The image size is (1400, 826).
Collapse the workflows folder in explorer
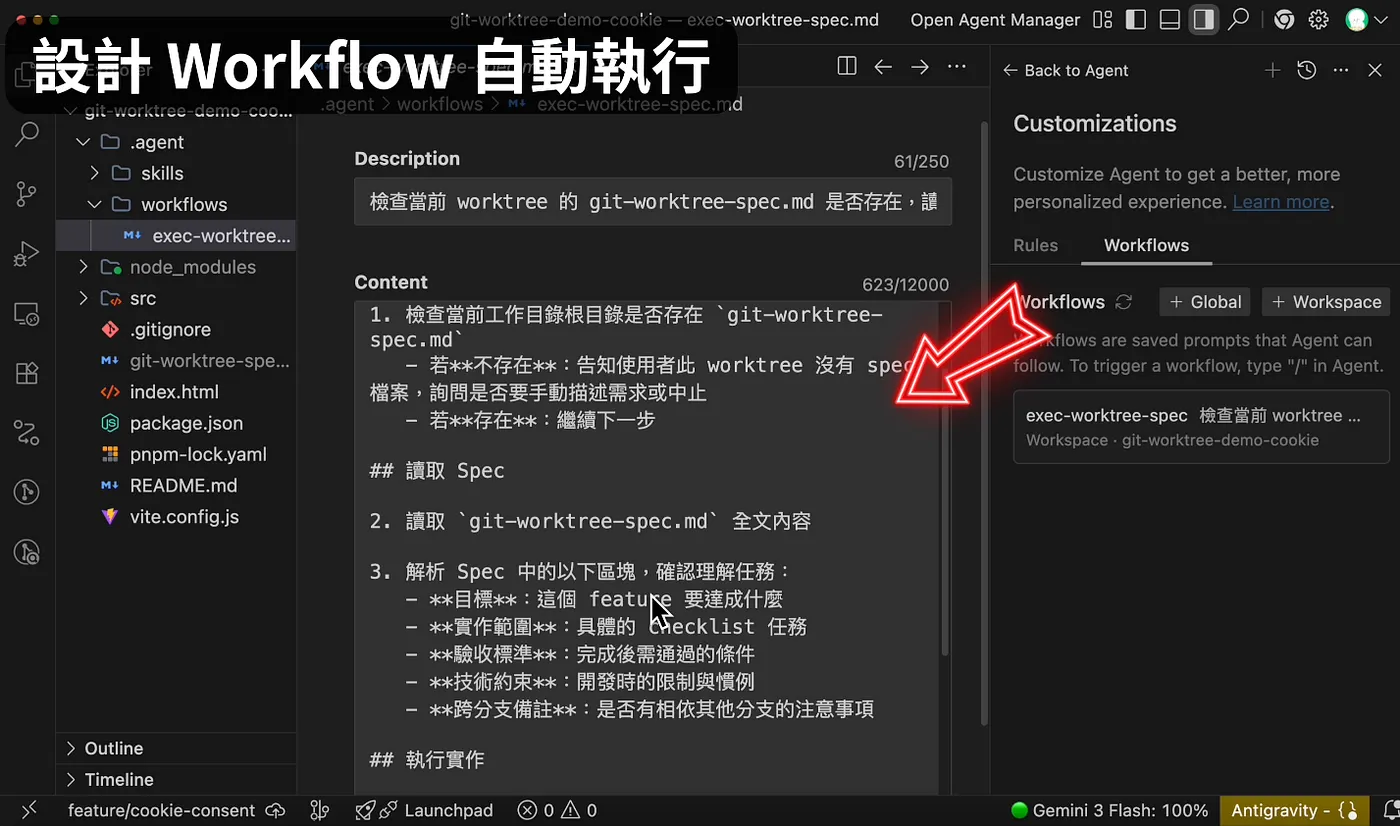(95, 204)
